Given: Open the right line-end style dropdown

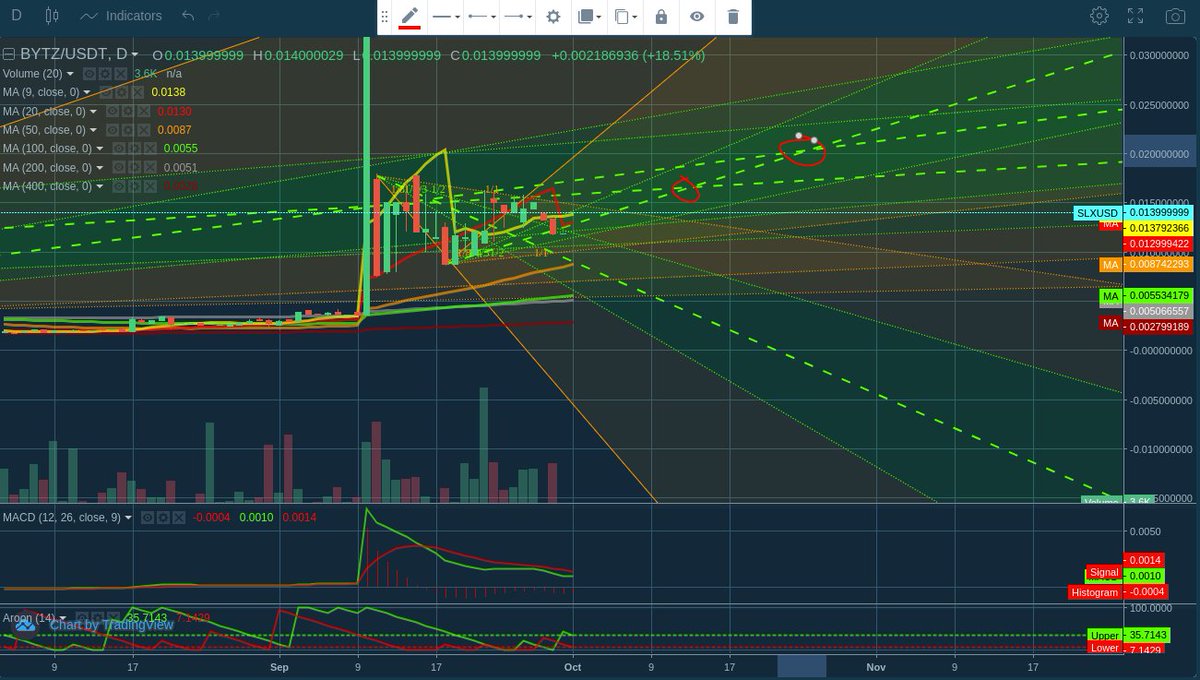Looking at the screenshot, I should coord(518,16).
